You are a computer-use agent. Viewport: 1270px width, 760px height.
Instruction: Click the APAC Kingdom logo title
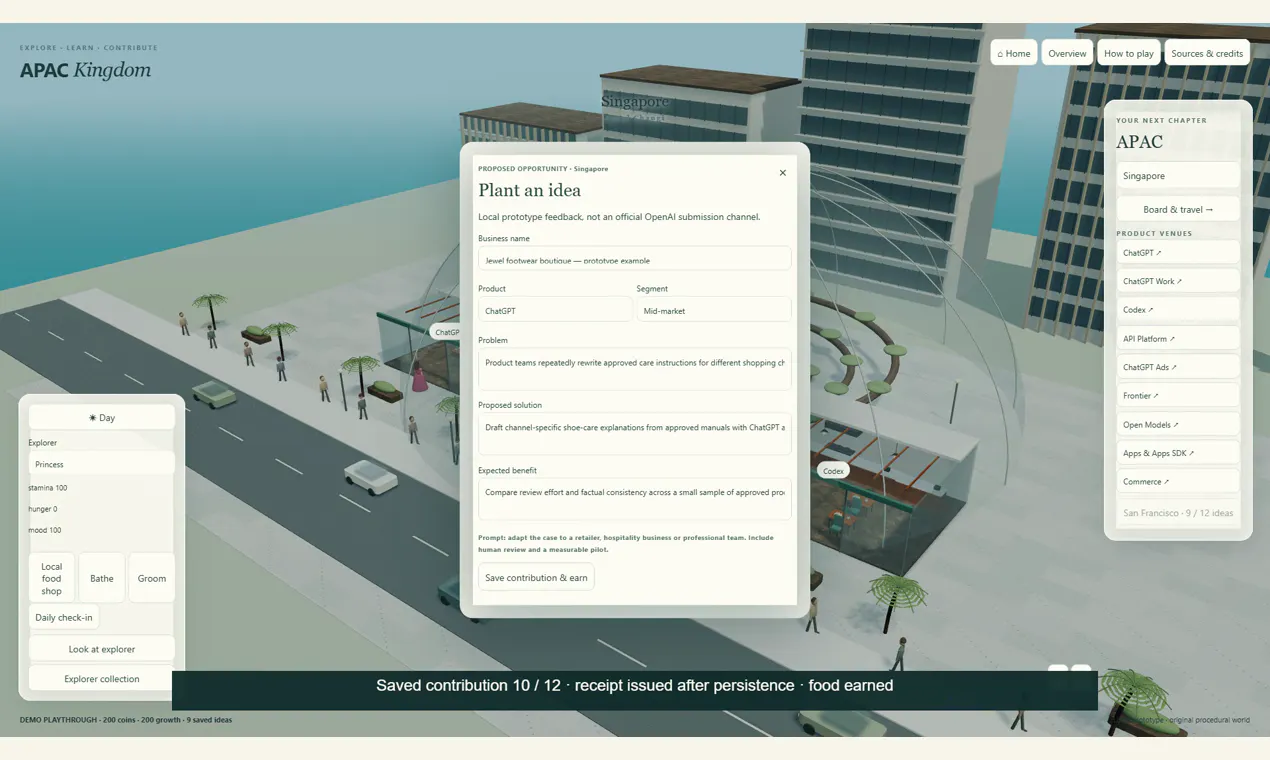click(x=86, y=70)
